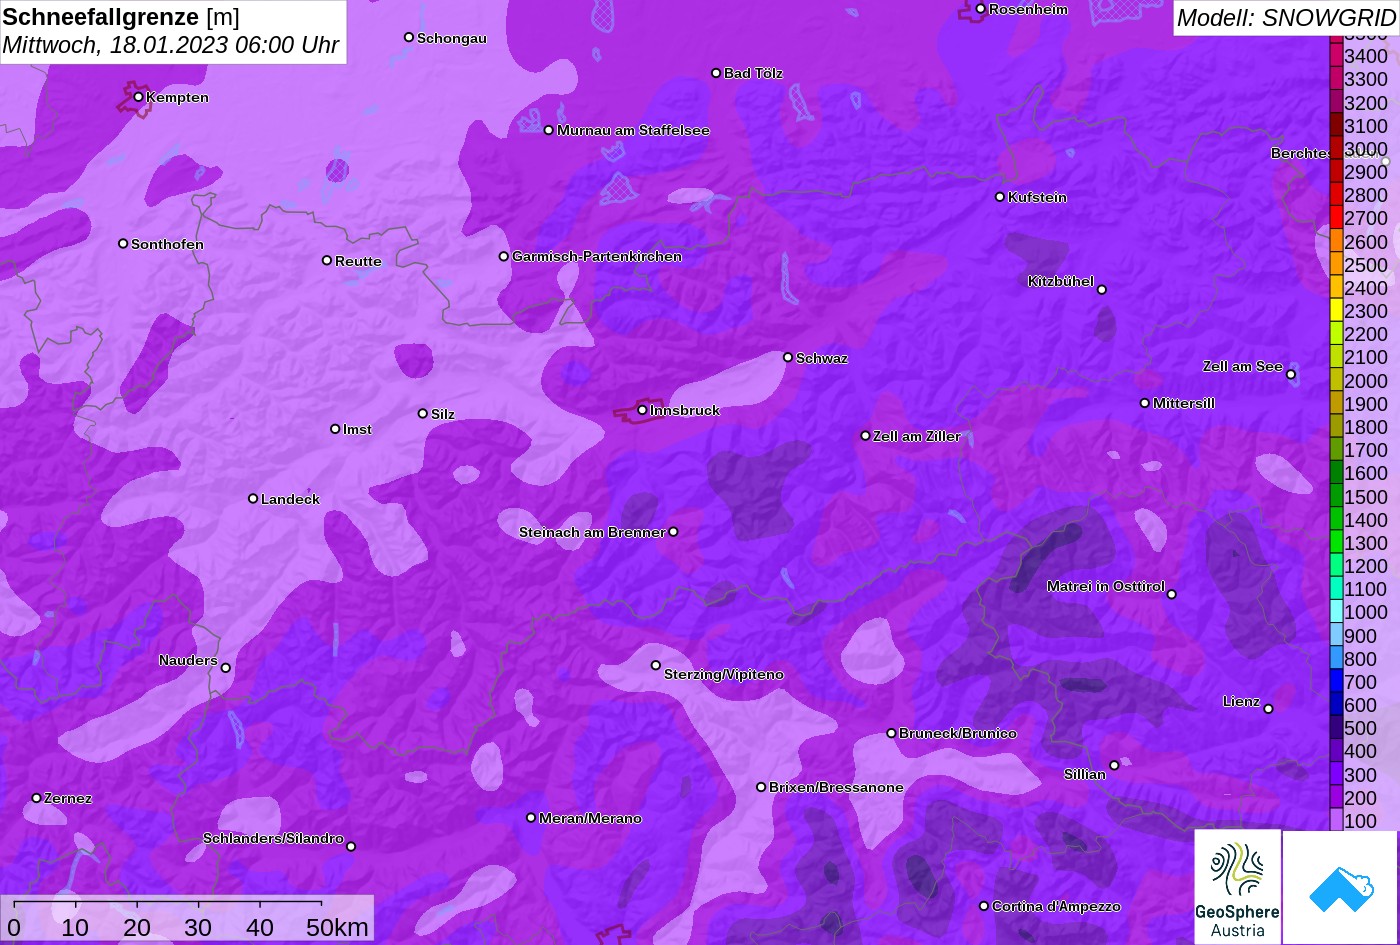This screenshot has width=1400, height=945.
Task: Select the Cortina d'Ampezzo label
Action: coord(1056,906)
